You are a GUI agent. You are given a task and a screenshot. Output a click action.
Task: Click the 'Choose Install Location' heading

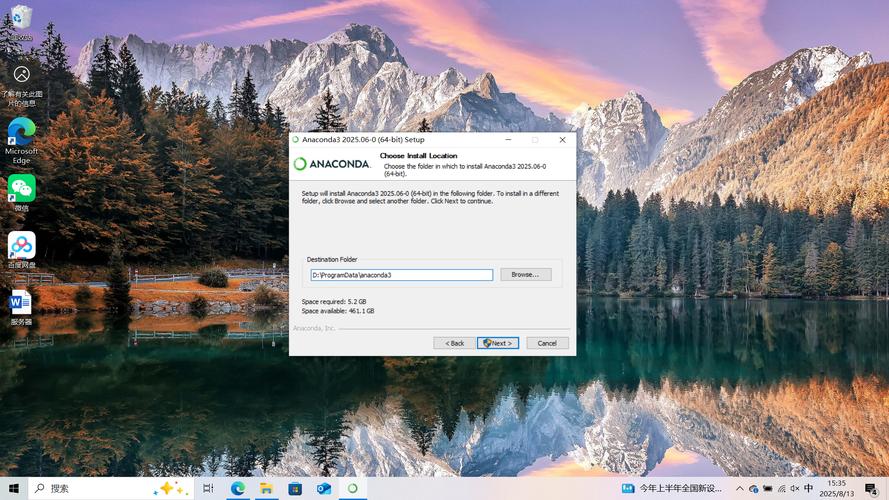pyautogui.click(x=418, y=155)
